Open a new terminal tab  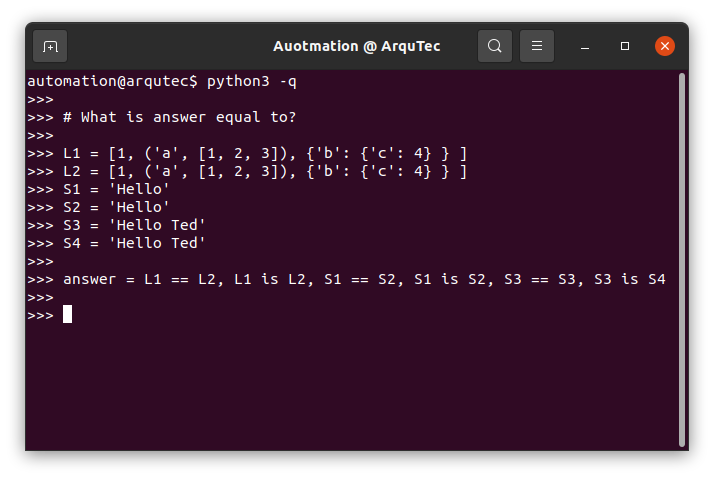click(x=50, y=46)
